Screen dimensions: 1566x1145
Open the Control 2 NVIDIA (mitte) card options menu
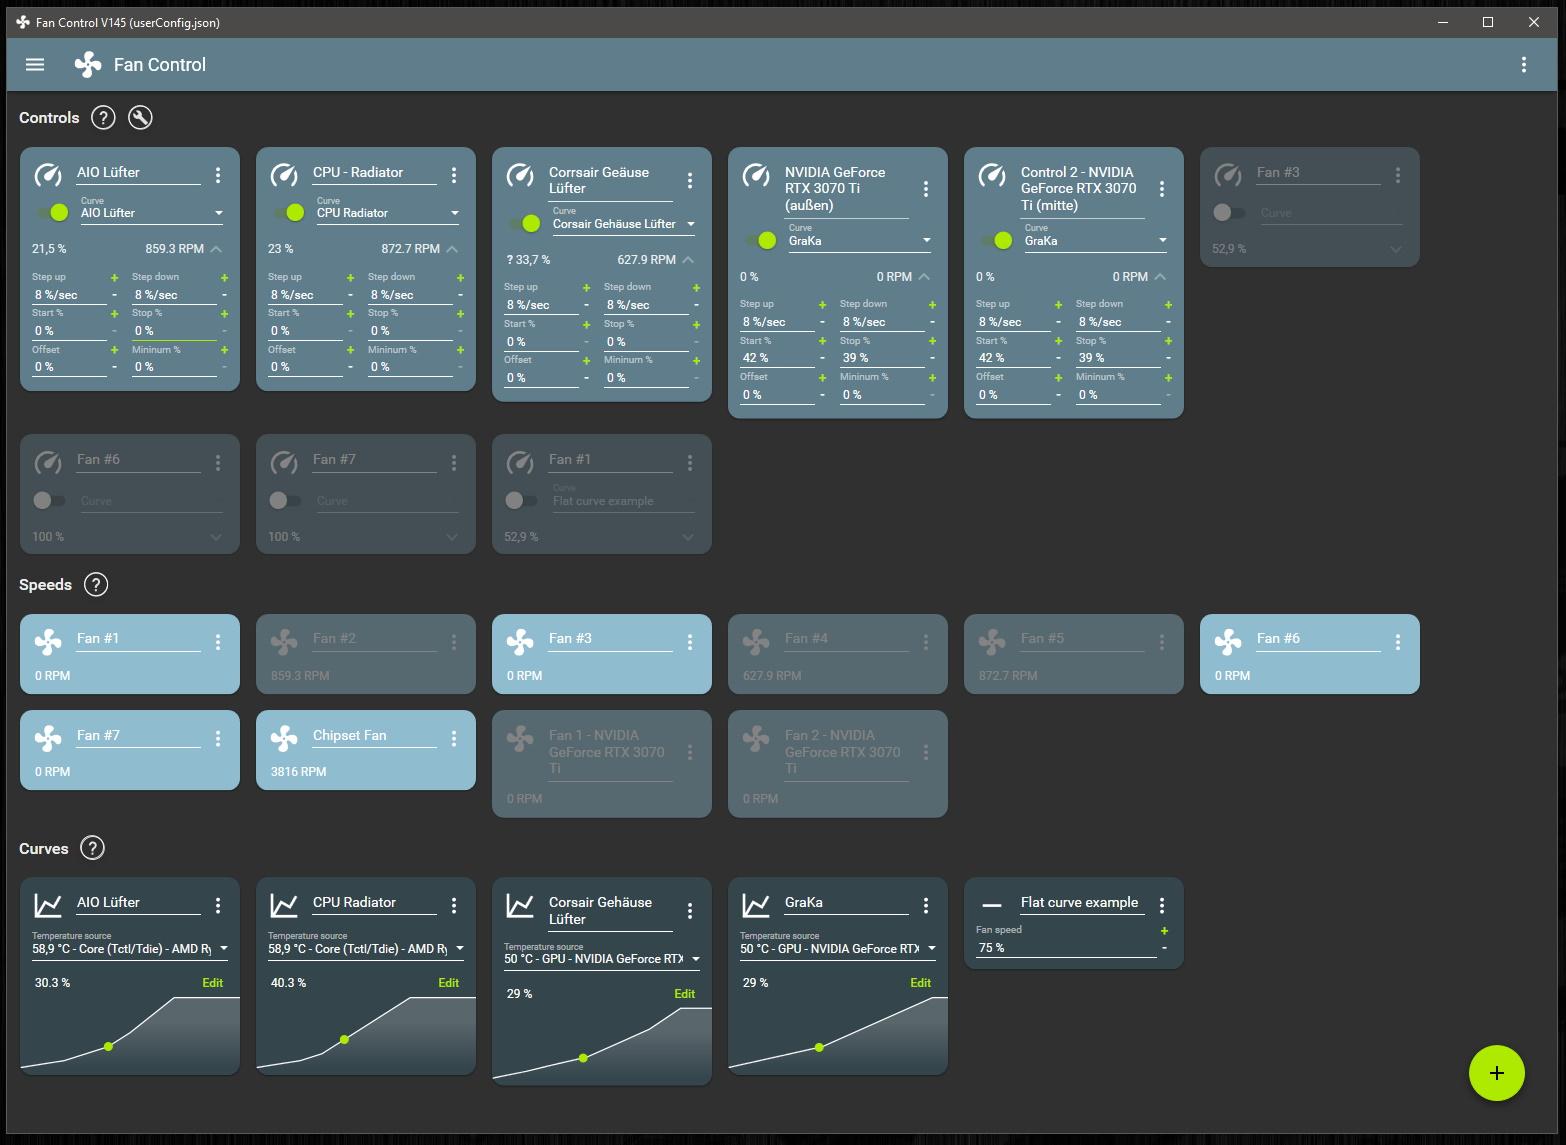click(1162, 189)
